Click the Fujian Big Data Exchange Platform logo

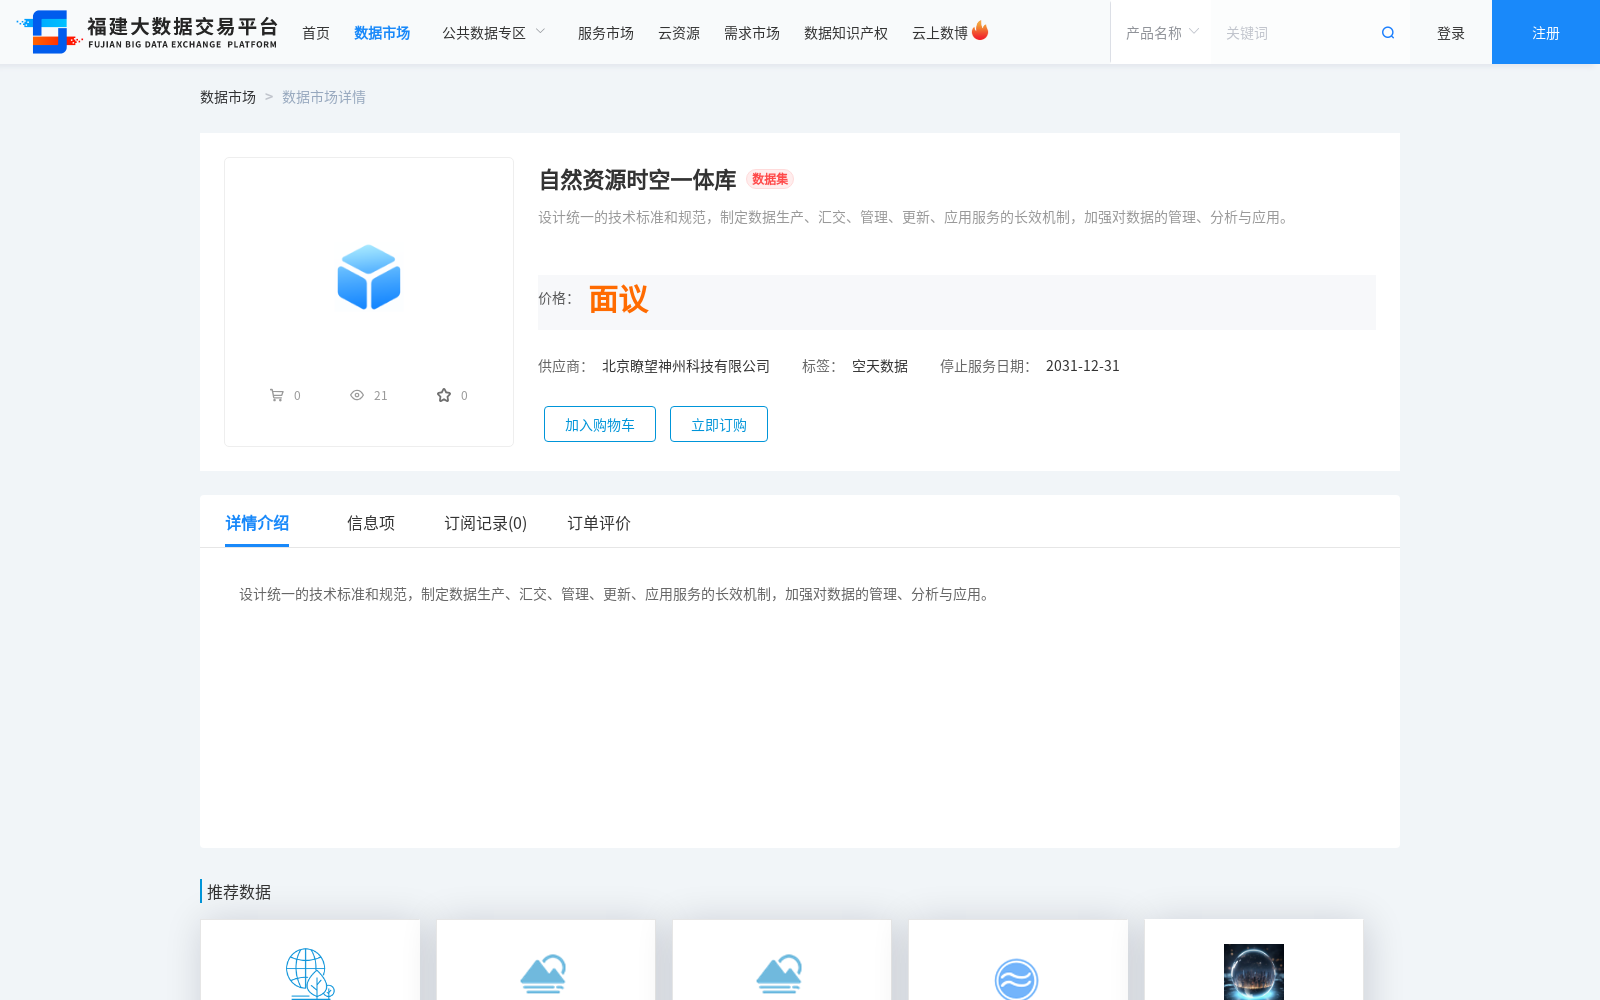click(148, 32)
